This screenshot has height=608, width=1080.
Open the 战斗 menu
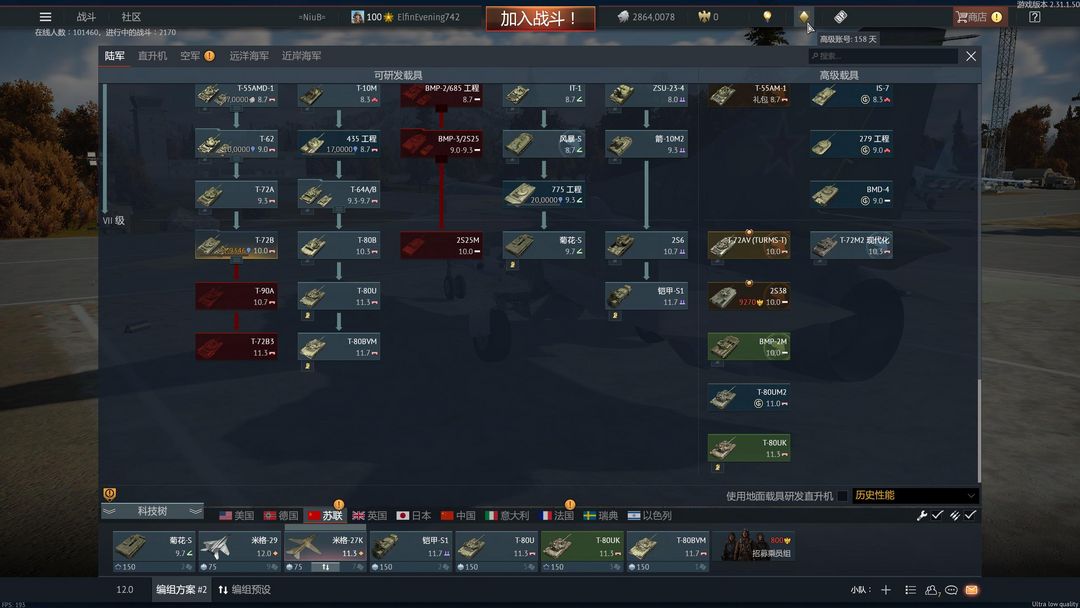tap(86, 17)
